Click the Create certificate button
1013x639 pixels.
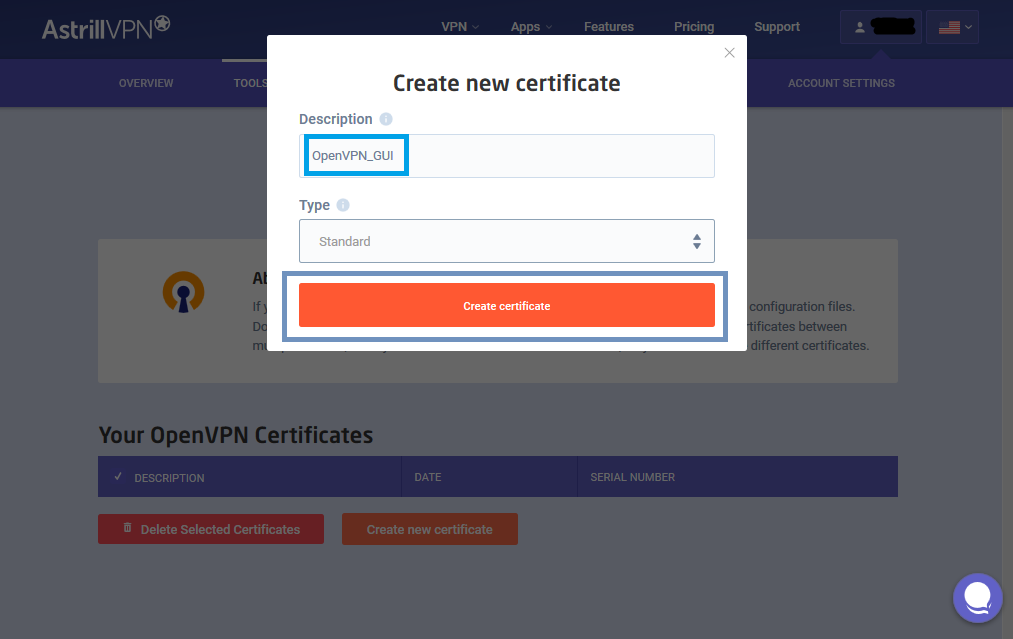click(x=506, y=305)
